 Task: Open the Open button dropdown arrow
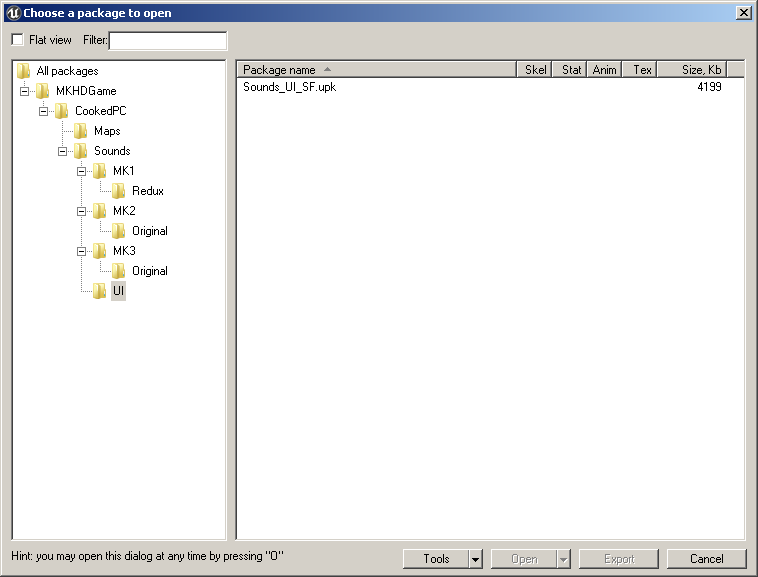[564, 559]
